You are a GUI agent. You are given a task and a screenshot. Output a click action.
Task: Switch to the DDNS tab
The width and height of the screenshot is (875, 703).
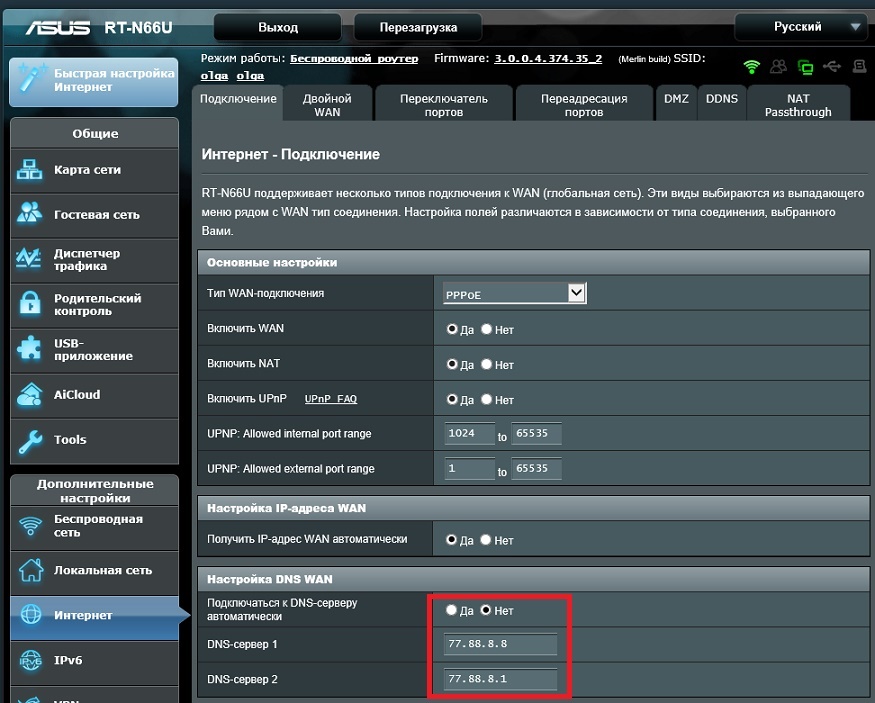coord(721,99)
